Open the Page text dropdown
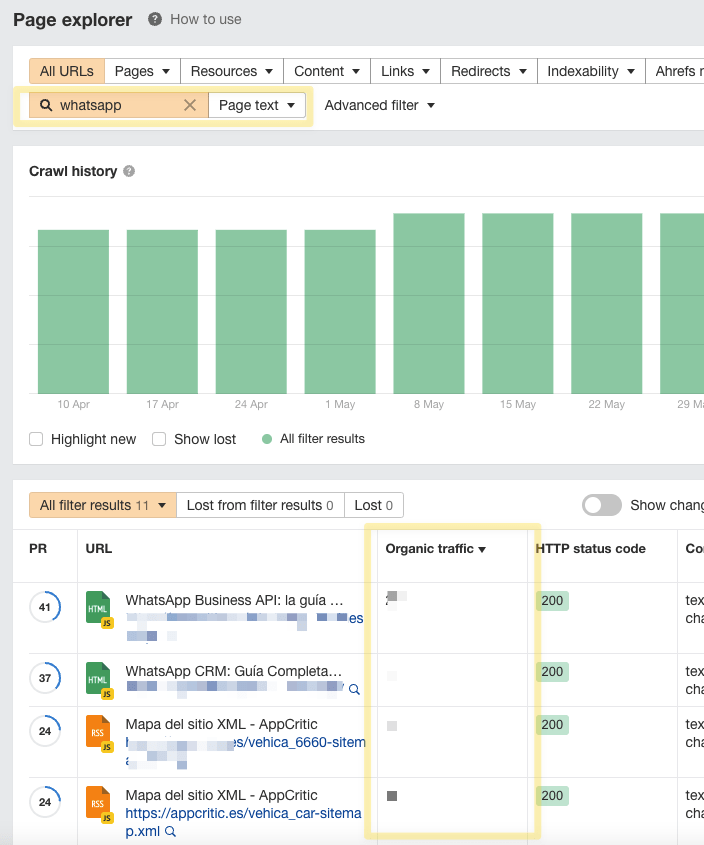Image resolution: width=704 pixels, height=845 pixels. 257,105
